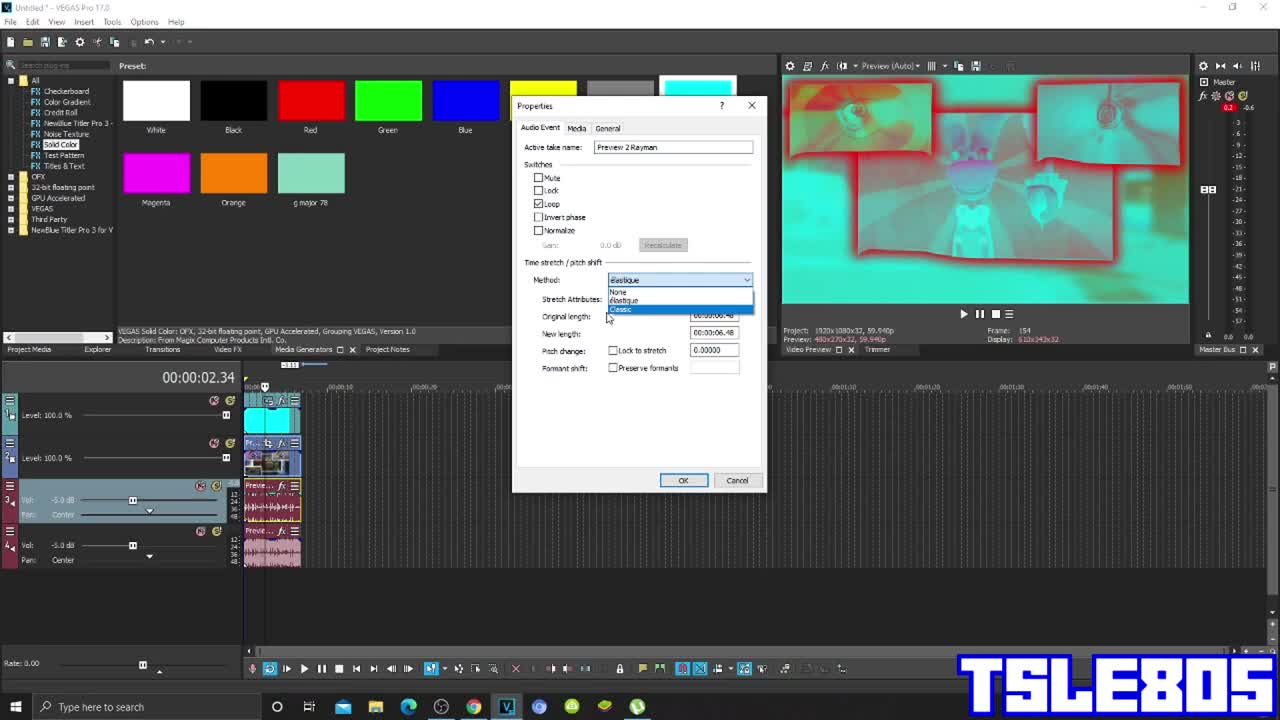Select Checkerboard generator in tree
Image resolution: width=1280 pixels, height=720 pixels.
point(66,91)
